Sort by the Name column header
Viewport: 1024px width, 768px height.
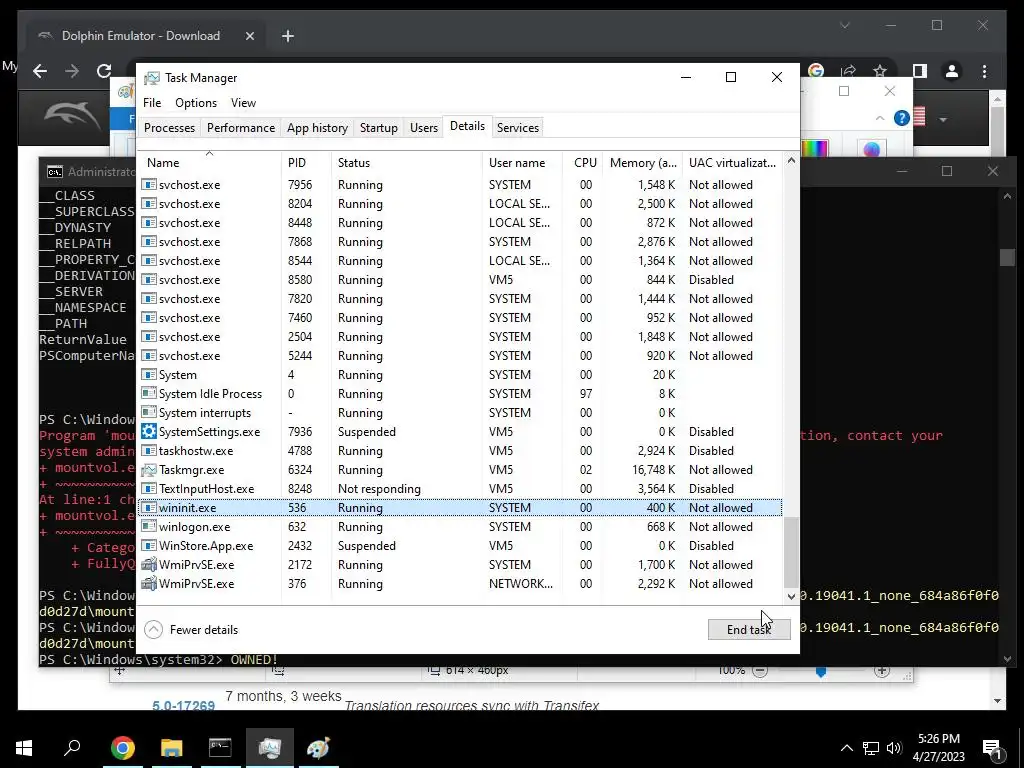(210, 163)
